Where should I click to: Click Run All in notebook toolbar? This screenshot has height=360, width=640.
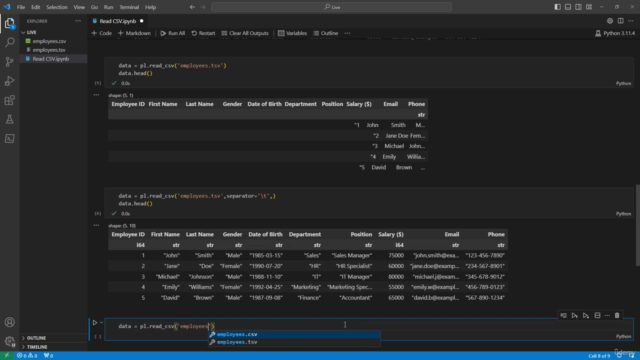point(173,33)
